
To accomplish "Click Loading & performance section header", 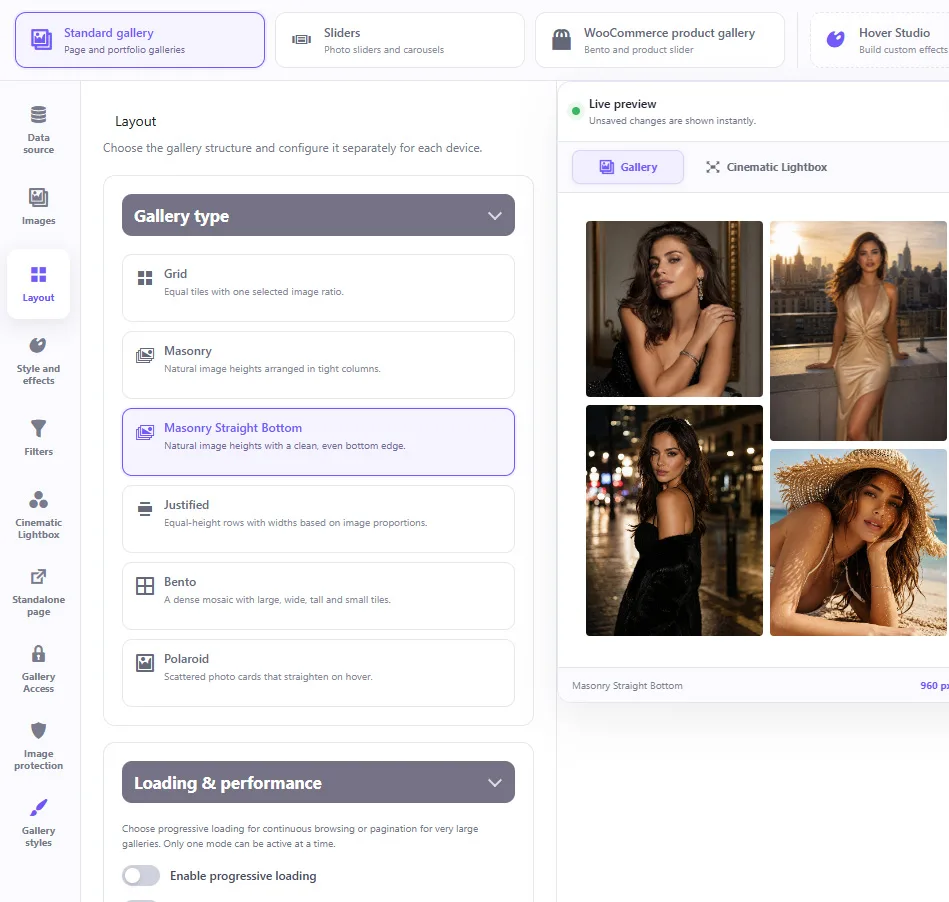I will point(318,782).
